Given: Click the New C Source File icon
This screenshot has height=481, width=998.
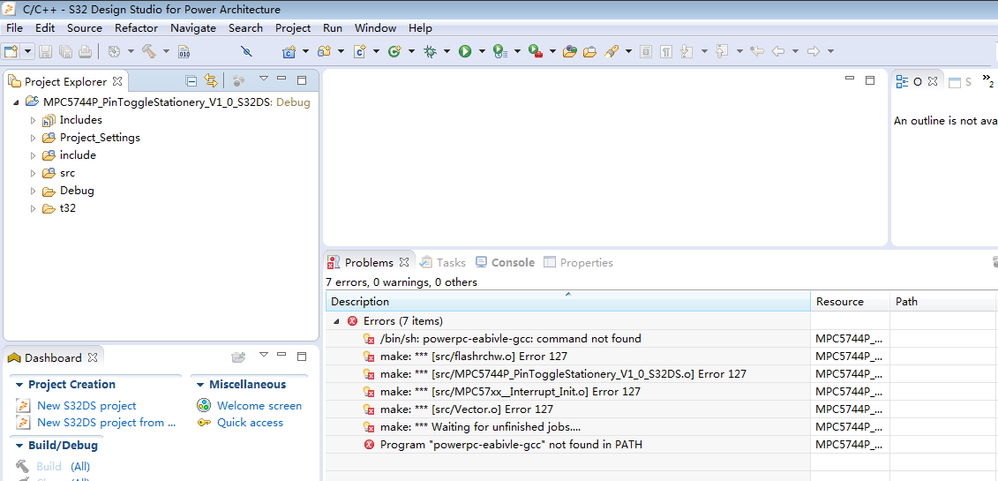Looking at the screenshot, I should (x=360, y=52).
